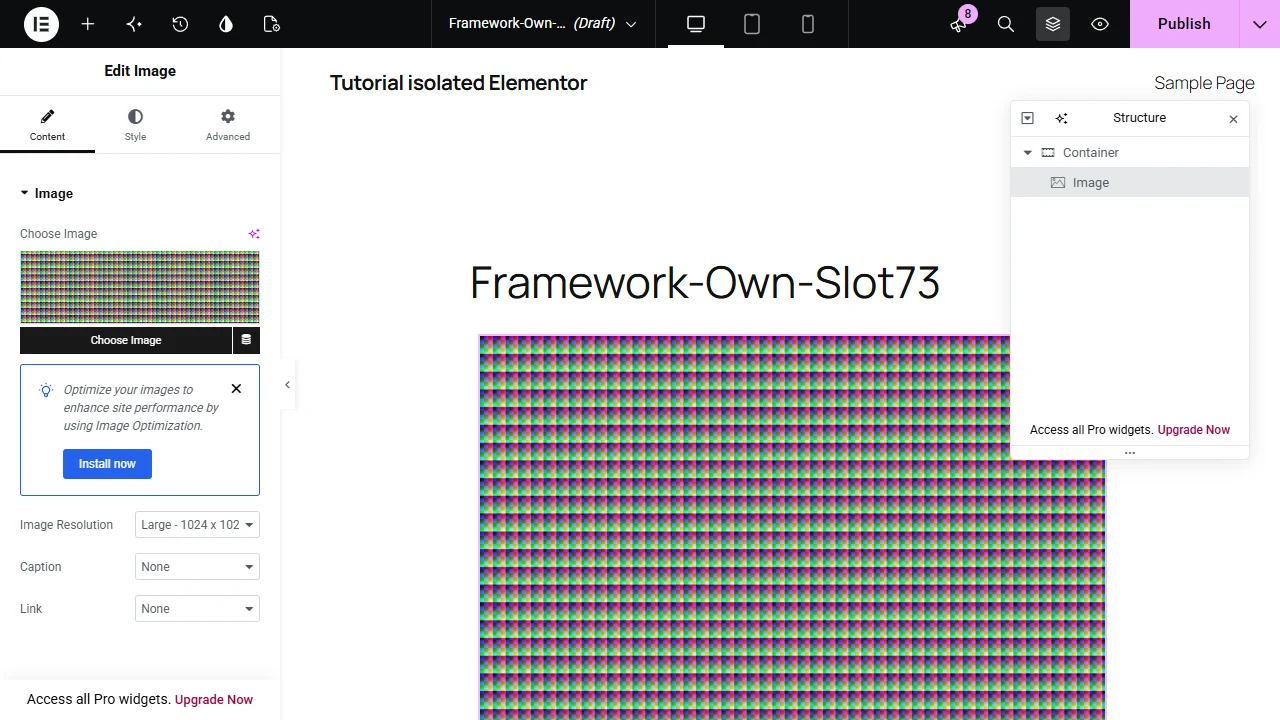Image resolution: width=1280 pixels, height=720 pixels.
Task: Open the Caption dropdown
Action: (197, 567)
